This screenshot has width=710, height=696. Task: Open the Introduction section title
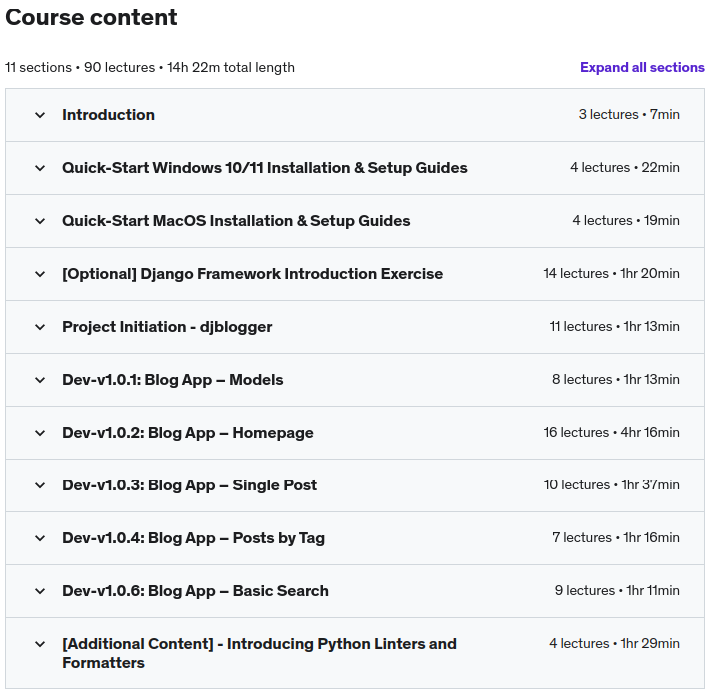tap(108, 115)
